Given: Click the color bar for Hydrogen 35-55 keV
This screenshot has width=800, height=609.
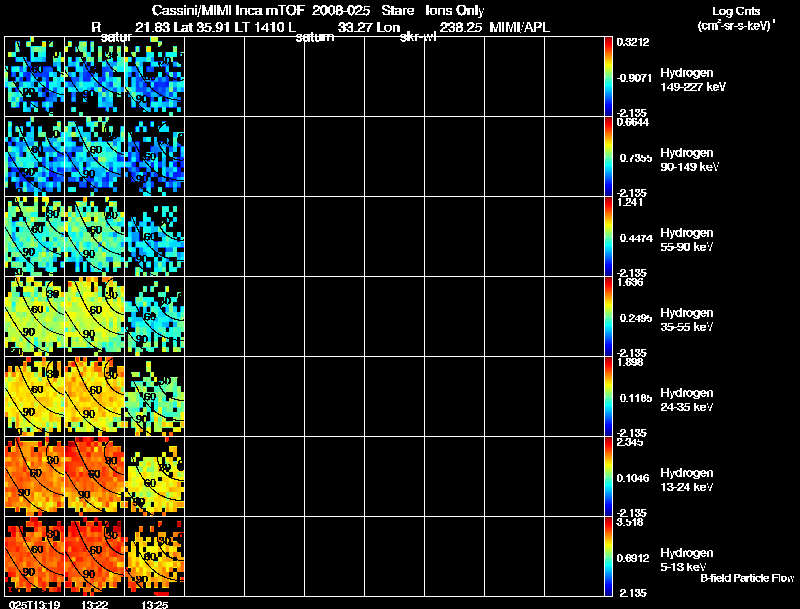Looking at the screenshot, I should (608, 317).
